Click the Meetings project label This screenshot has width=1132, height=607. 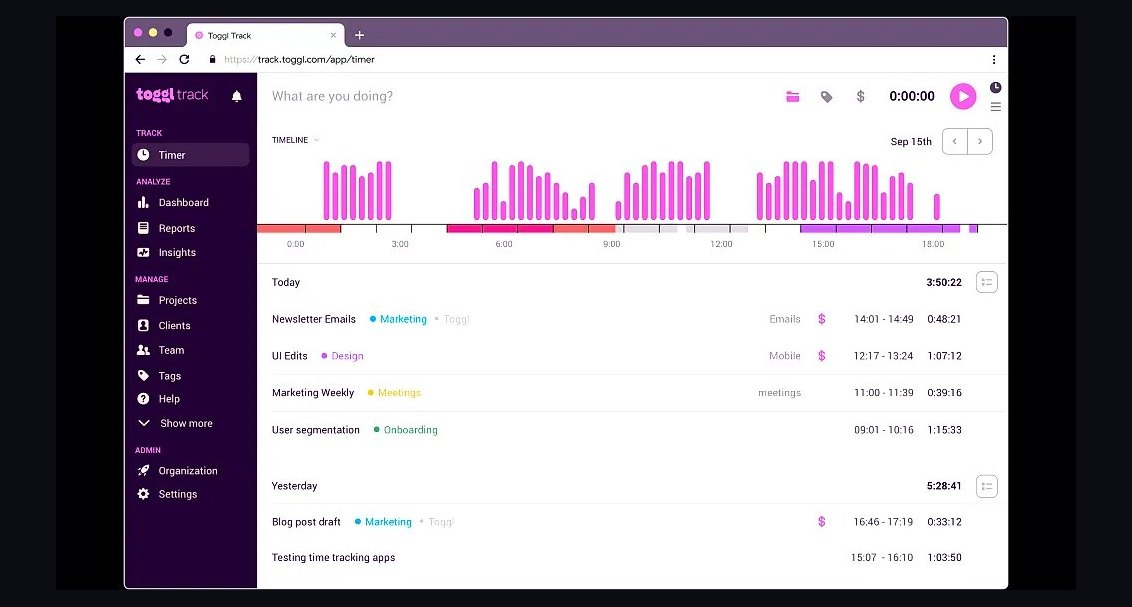[399, 393]
